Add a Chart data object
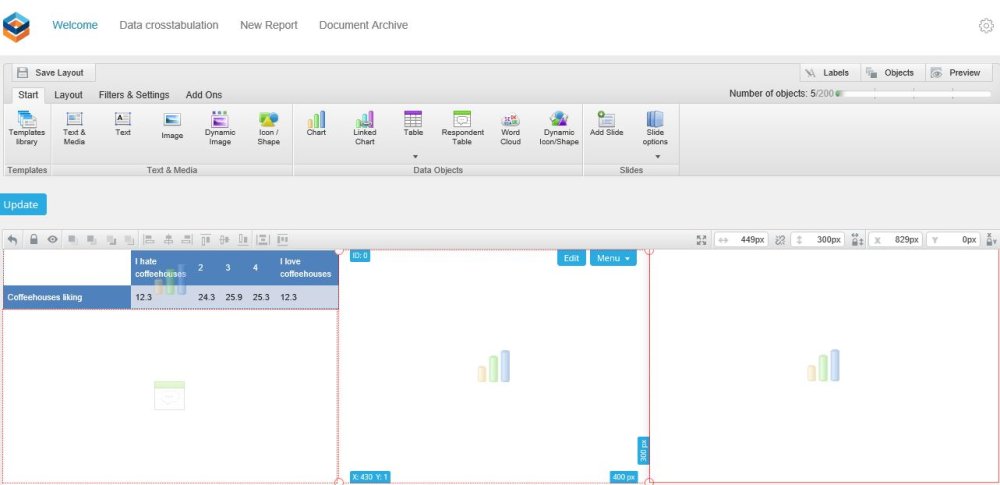This screenshot has height=485, width=1000. pos(316,124)
